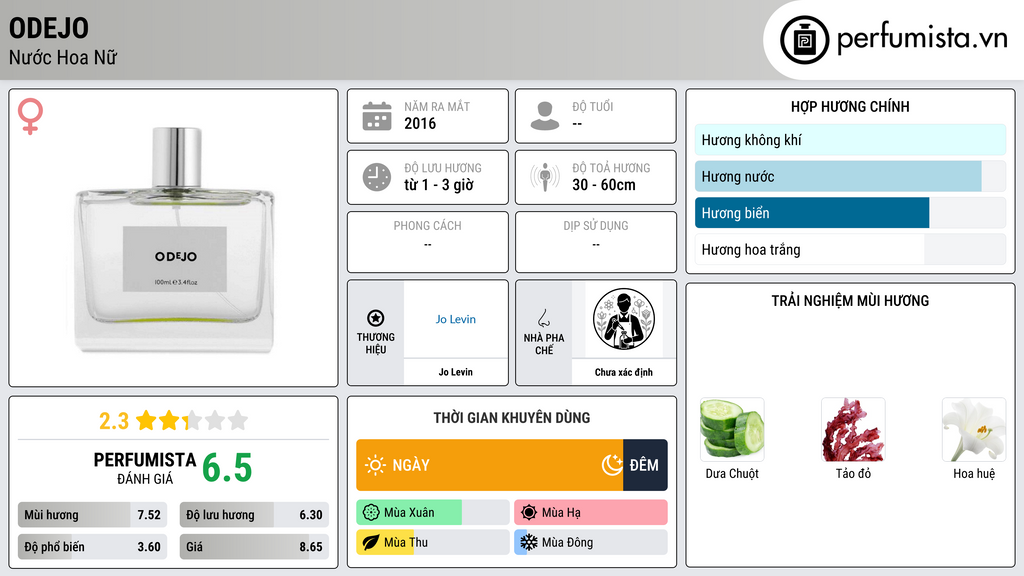Image resolution: width=1024 pixels, height=576 pixels.
Task: Click the Trải nghiệm mùi hương heading
Action: [850, 300]
